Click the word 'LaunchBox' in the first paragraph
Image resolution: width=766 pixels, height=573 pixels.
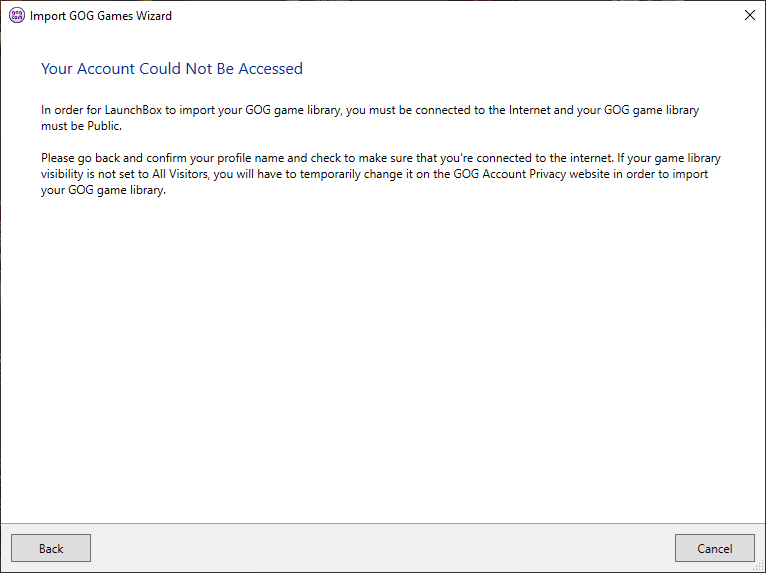139,110
